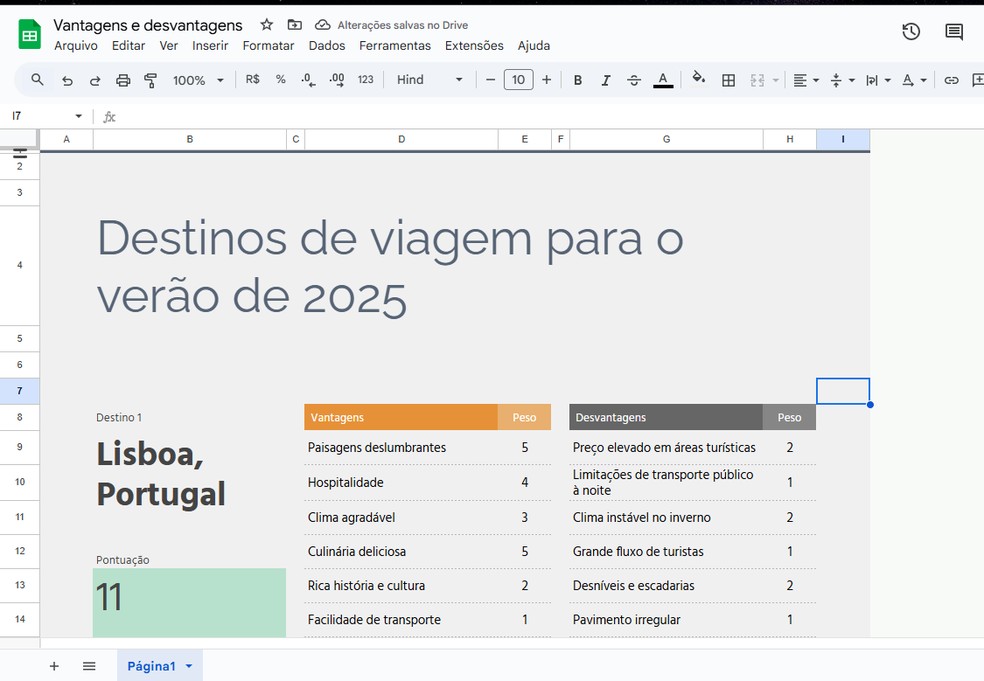984x681 pixels.
Task: Open version history
Action: [x=910, y=31]
